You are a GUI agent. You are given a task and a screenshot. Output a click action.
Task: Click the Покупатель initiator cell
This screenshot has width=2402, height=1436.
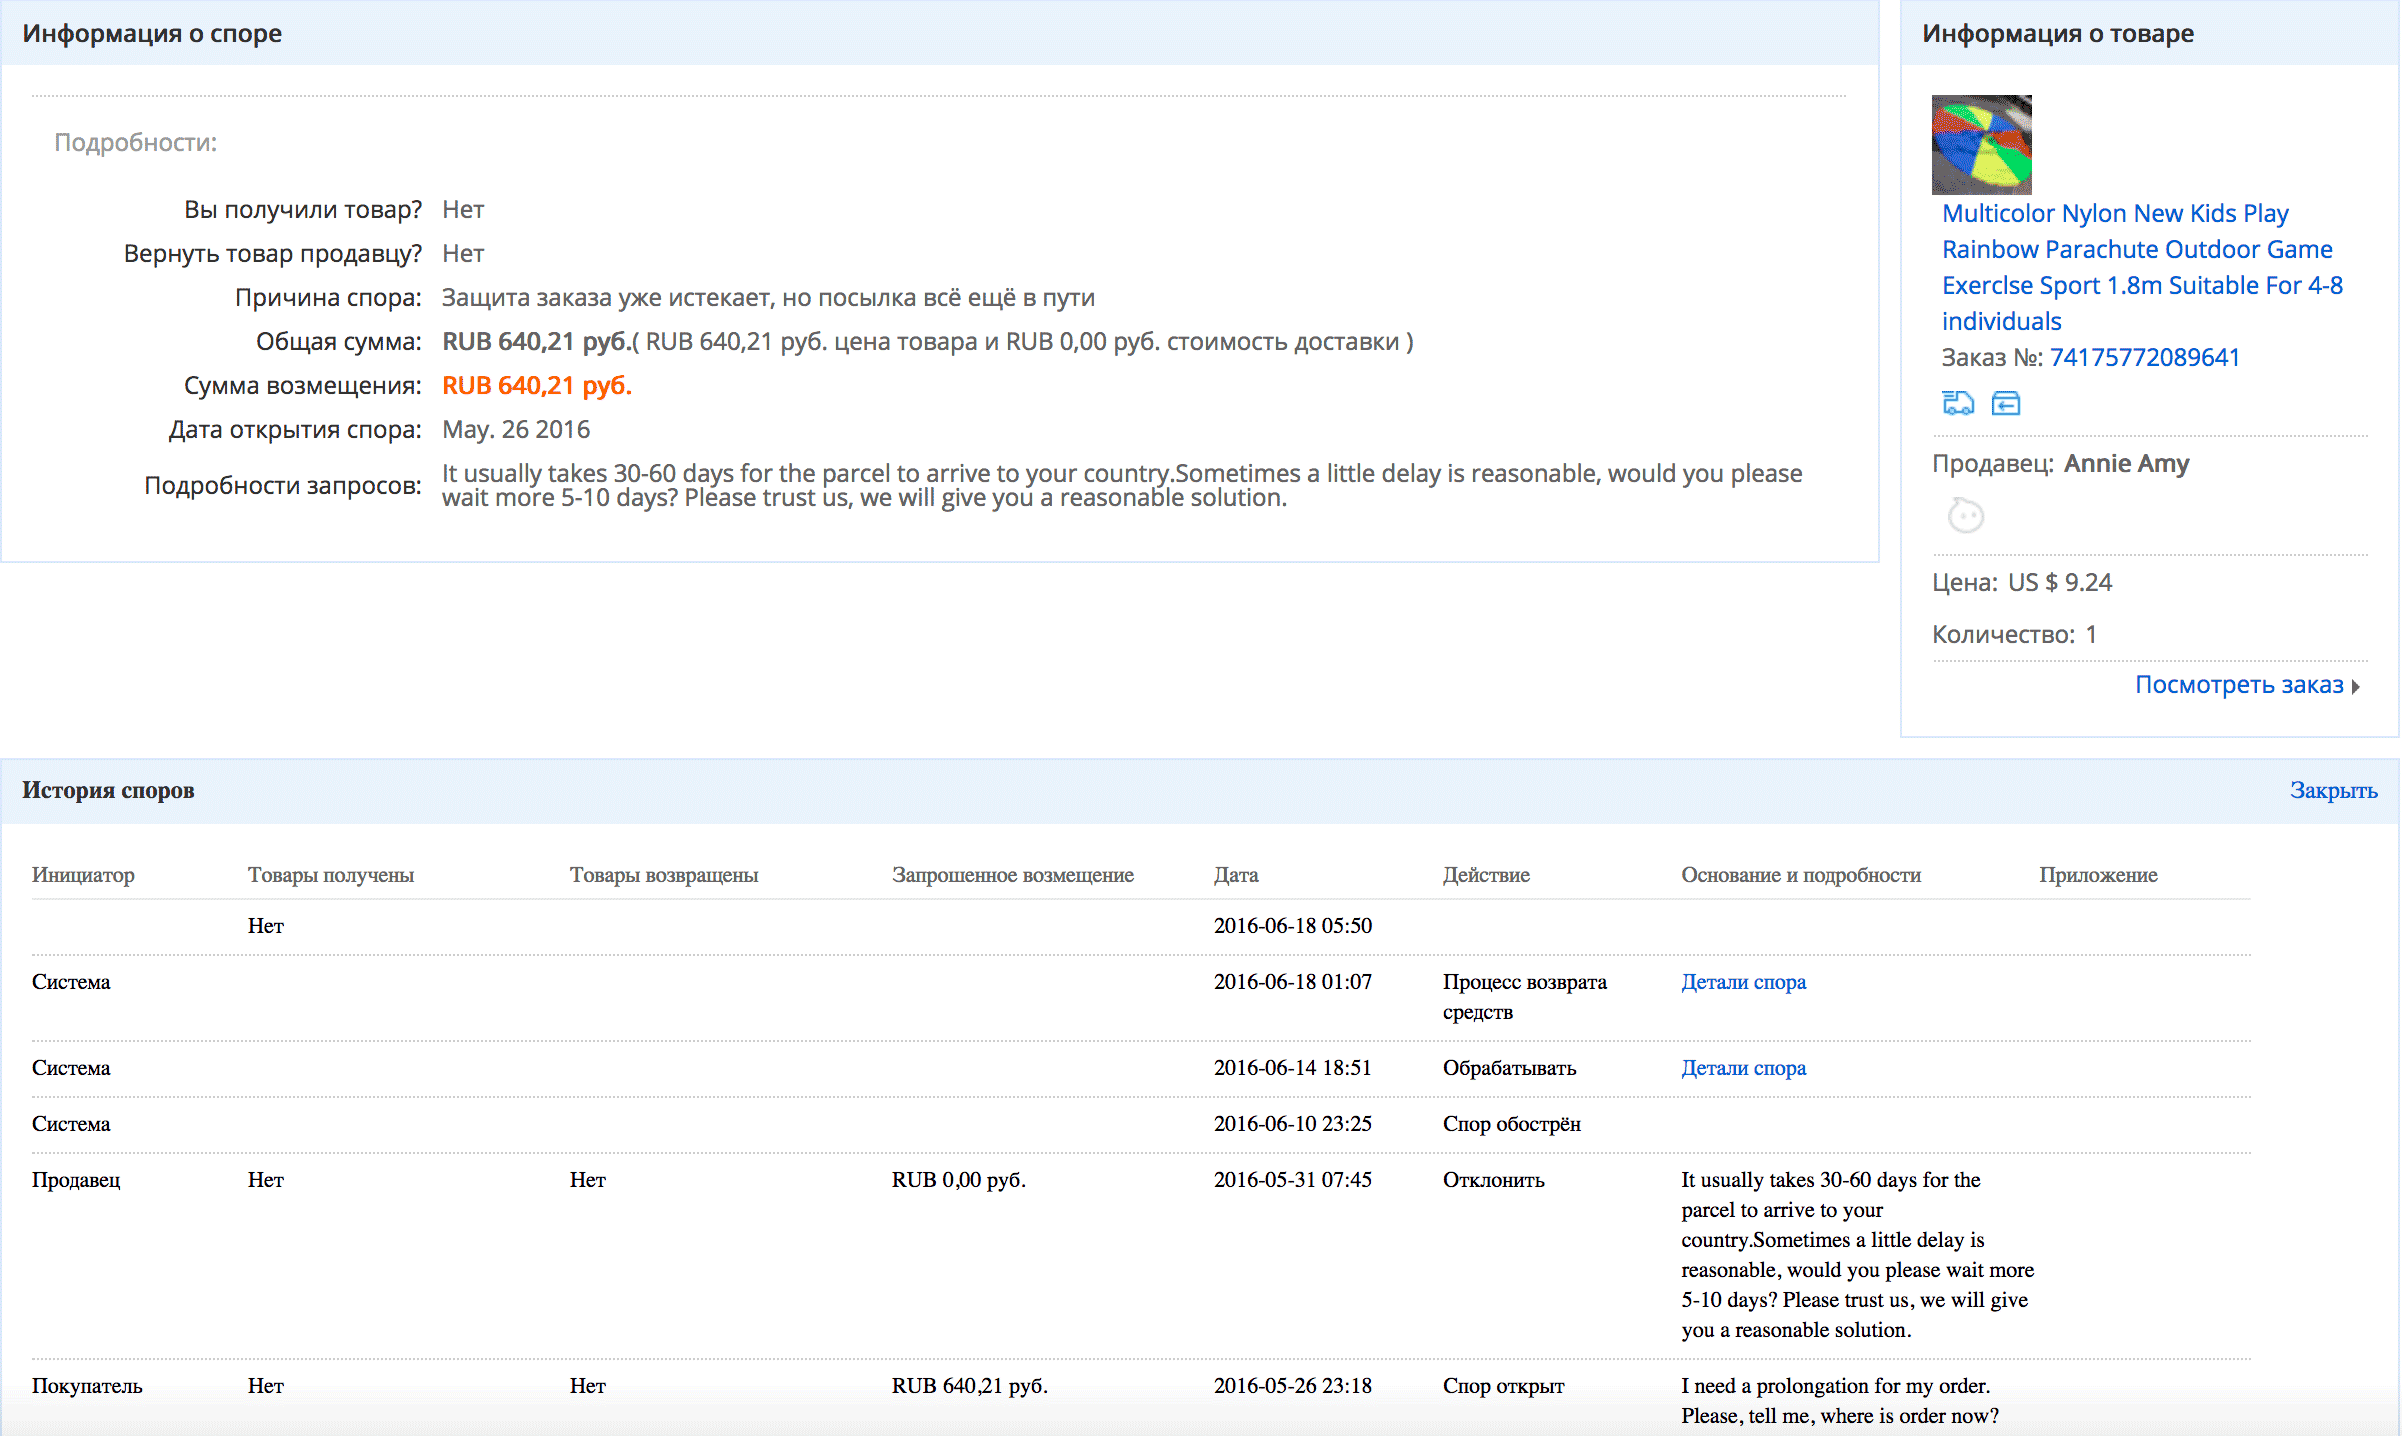(x=87, y=1386)
